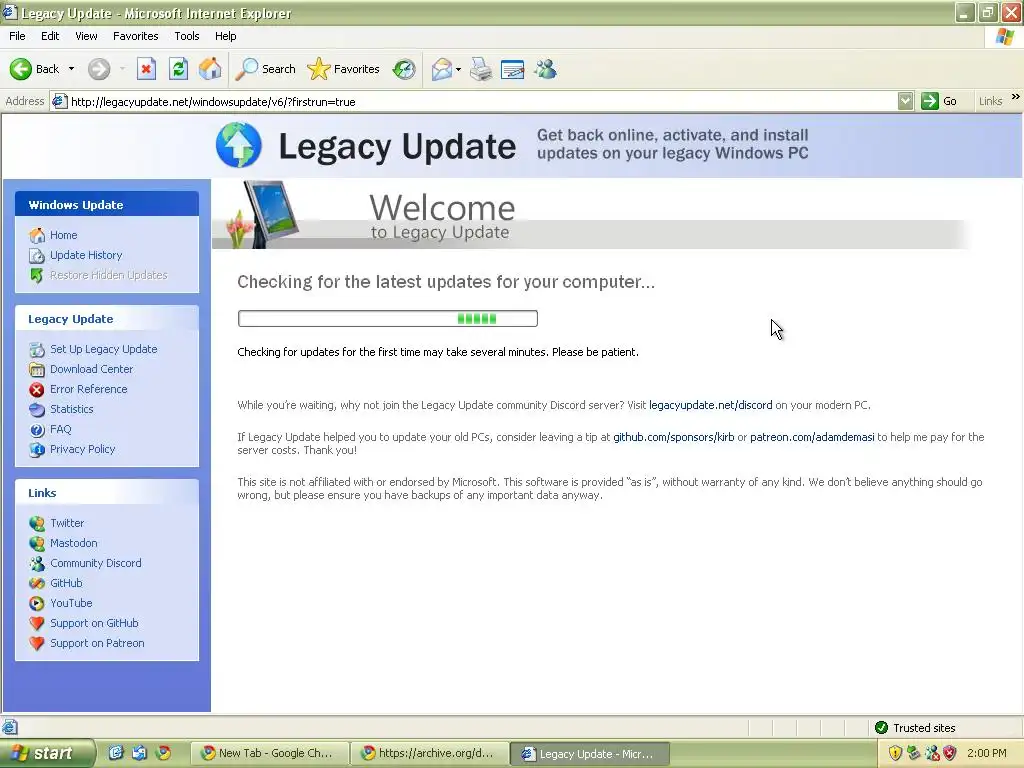Click the Legacy Update globe logo
The image size is (1024, 768).
click(239, 145)
